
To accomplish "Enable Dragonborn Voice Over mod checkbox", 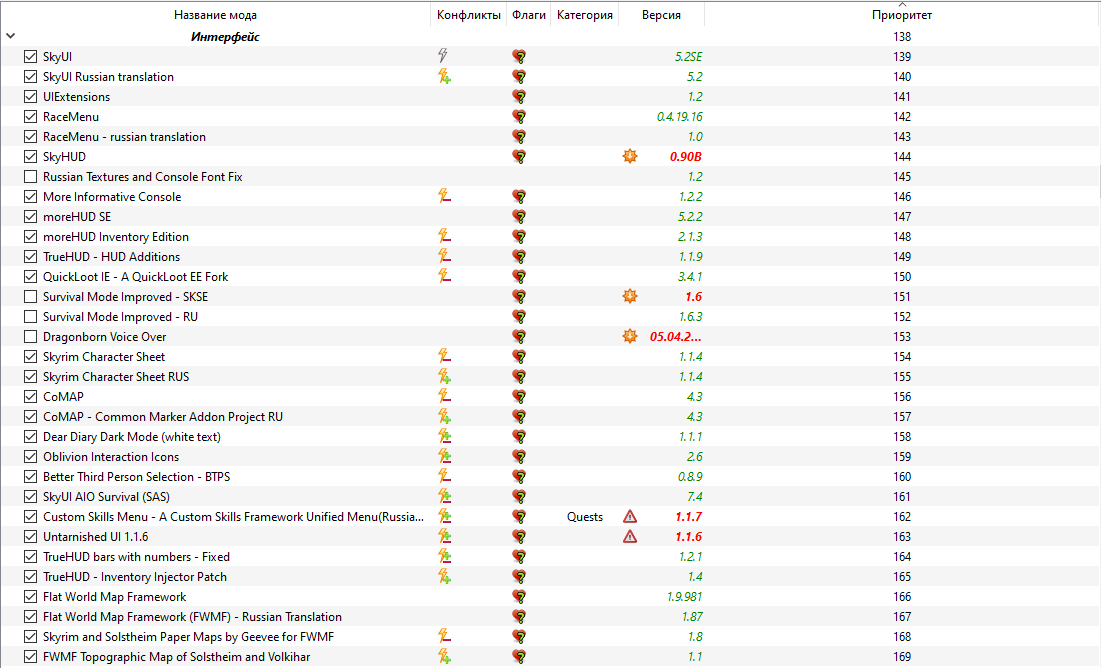I will (30, 336).
